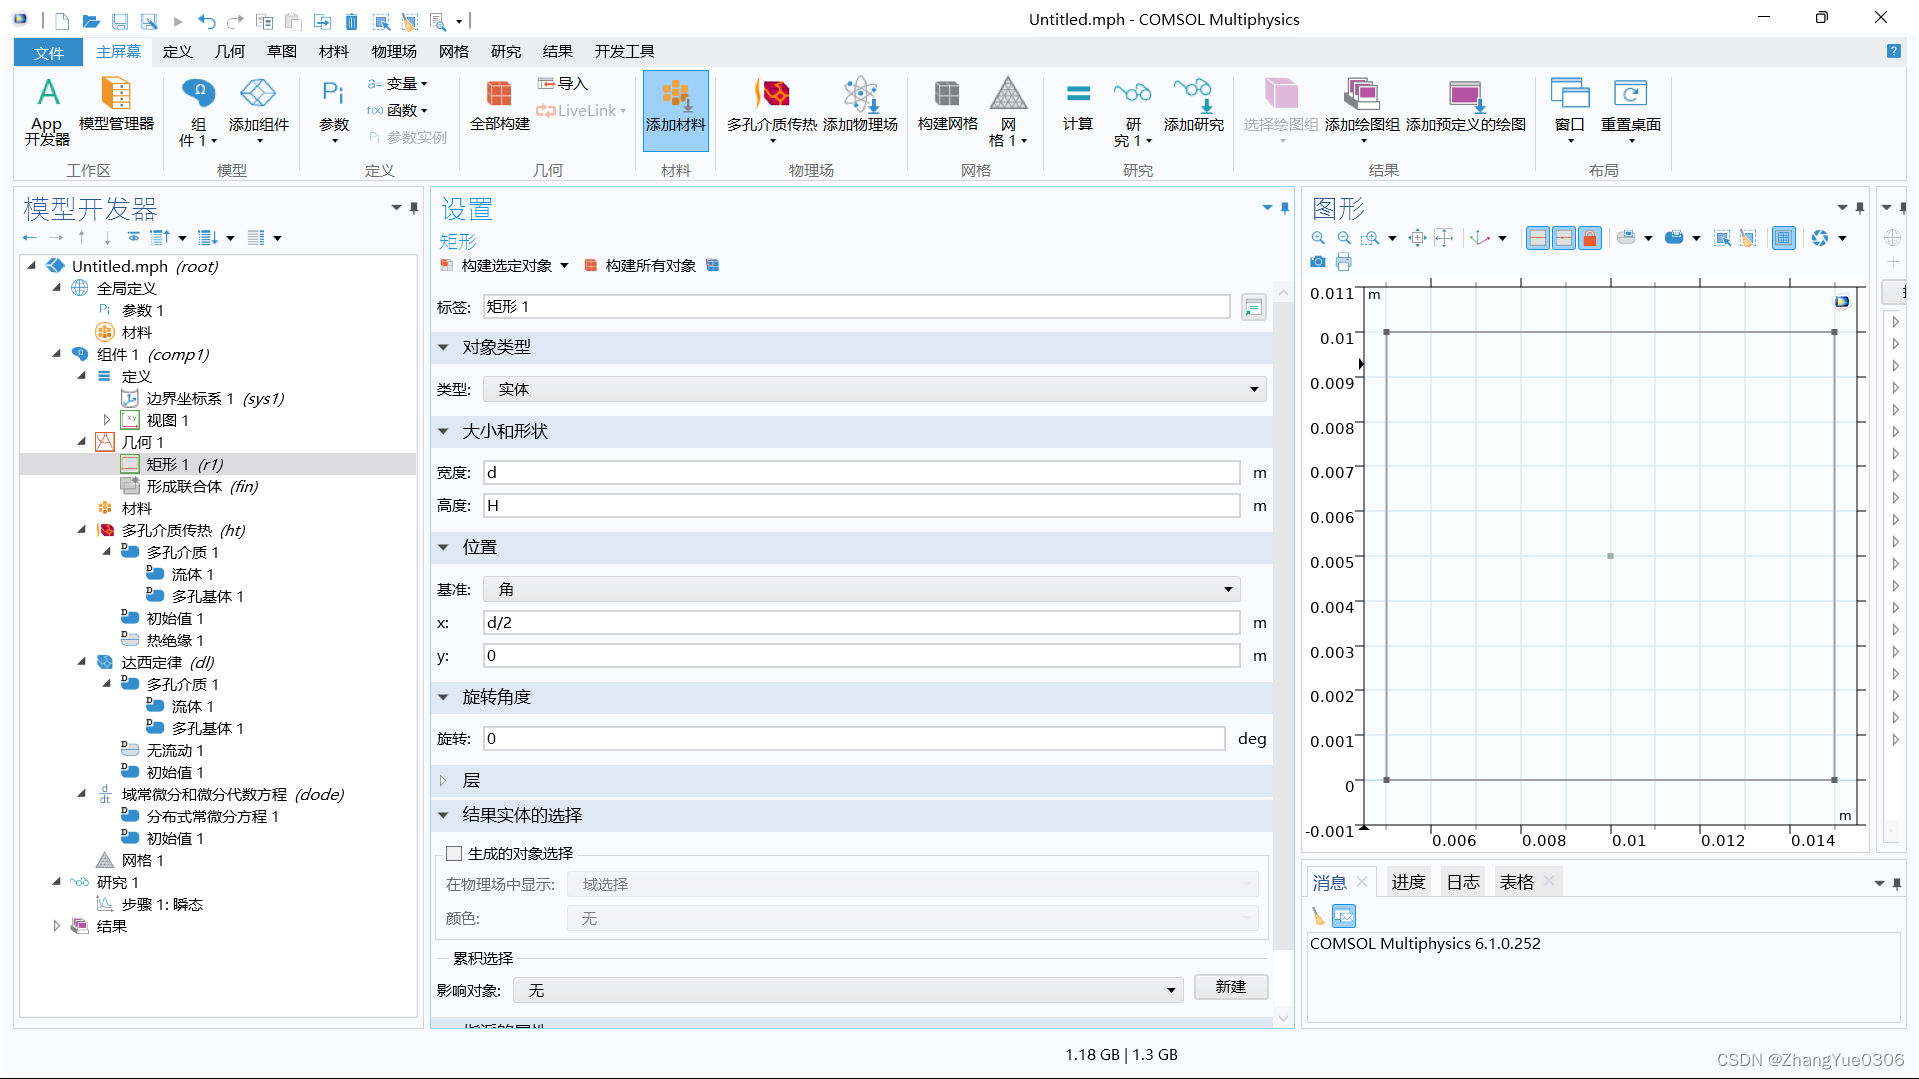Click in the 旋转 angle field
Screen dimensions: 1919x1079
854,738
